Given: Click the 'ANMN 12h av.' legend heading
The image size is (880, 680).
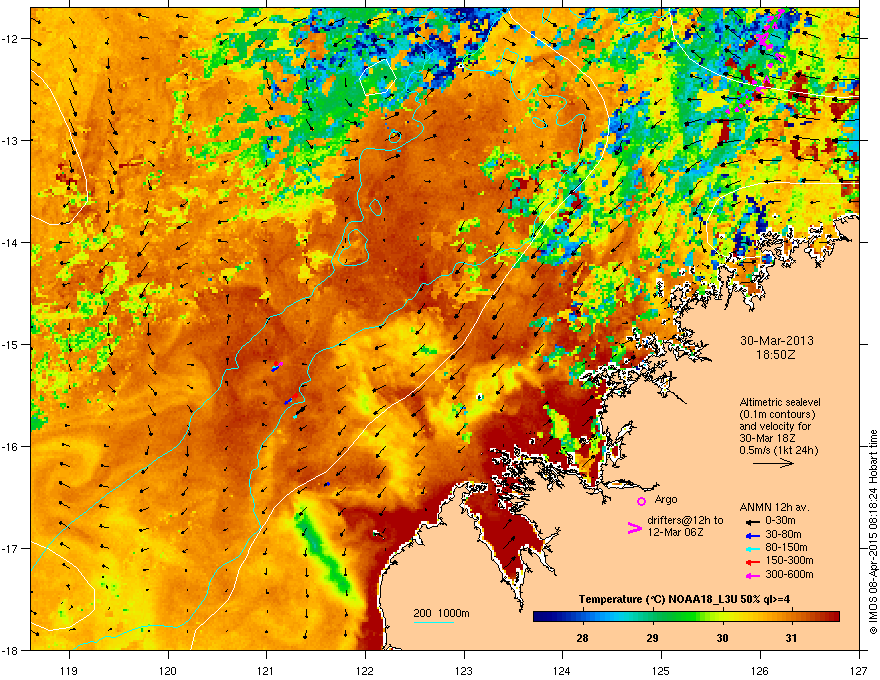Looking at the screenshot, I should 774,507.
